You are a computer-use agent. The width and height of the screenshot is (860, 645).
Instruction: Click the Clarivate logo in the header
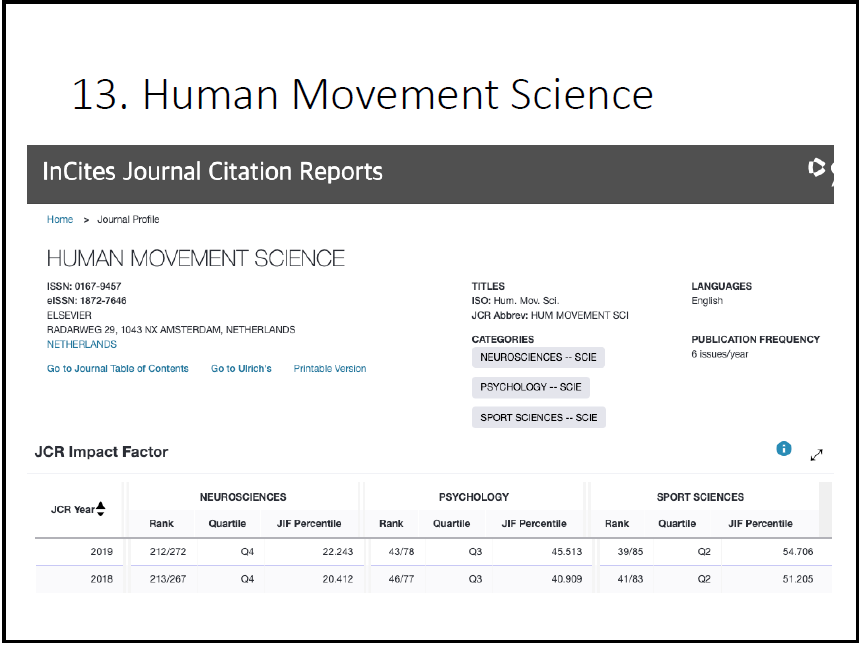tap(820, 170)
